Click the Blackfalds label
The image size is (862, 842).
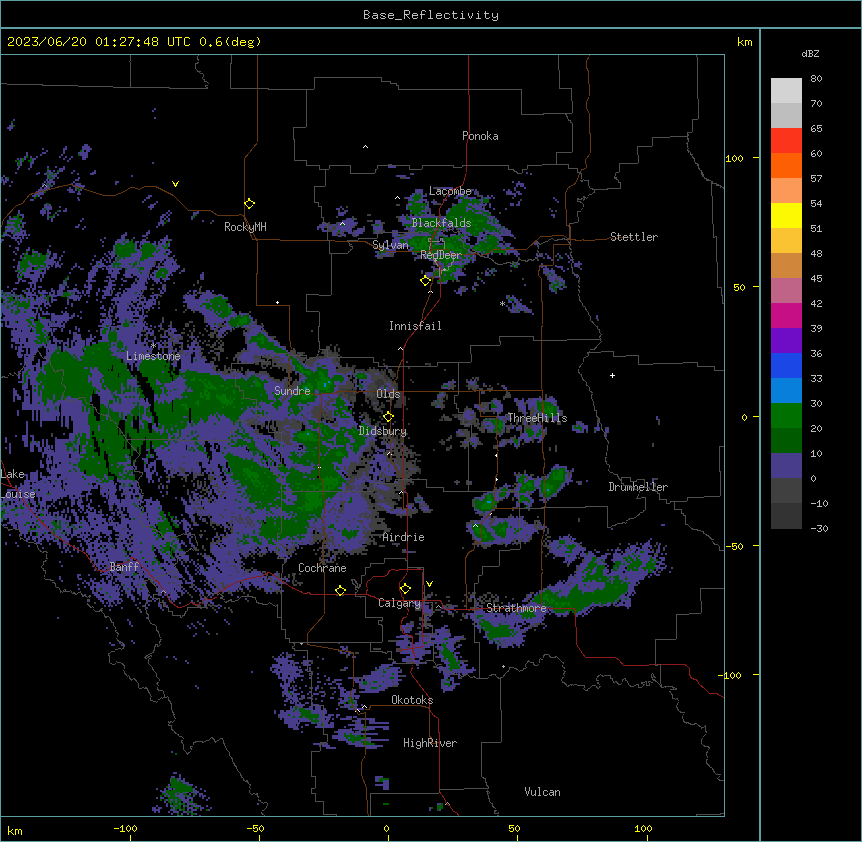[x=441, y=223]
